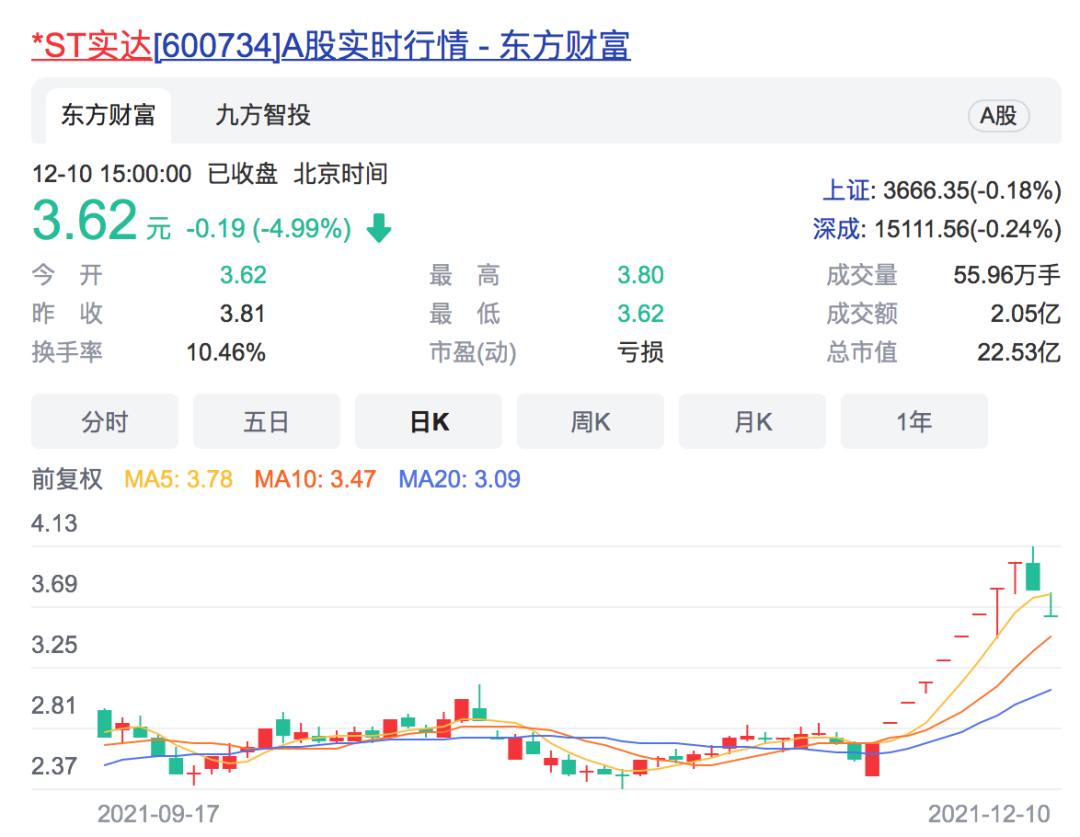Screen dimensions: 1080x837
Task: Click the first green candlestick of the chart
Action: (105, 723)
